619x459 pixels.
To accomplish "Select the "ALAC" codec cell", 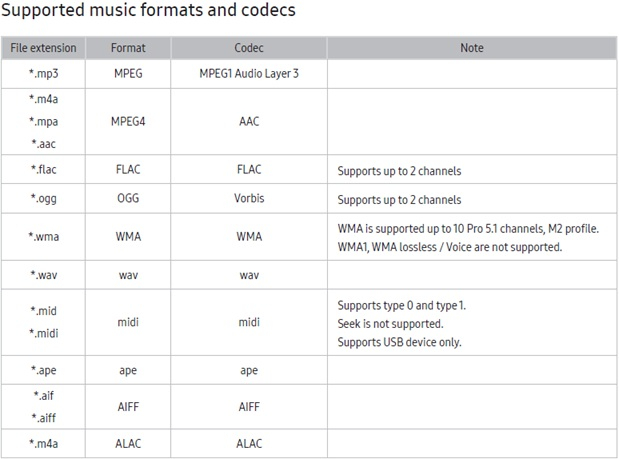I will 249,443.
